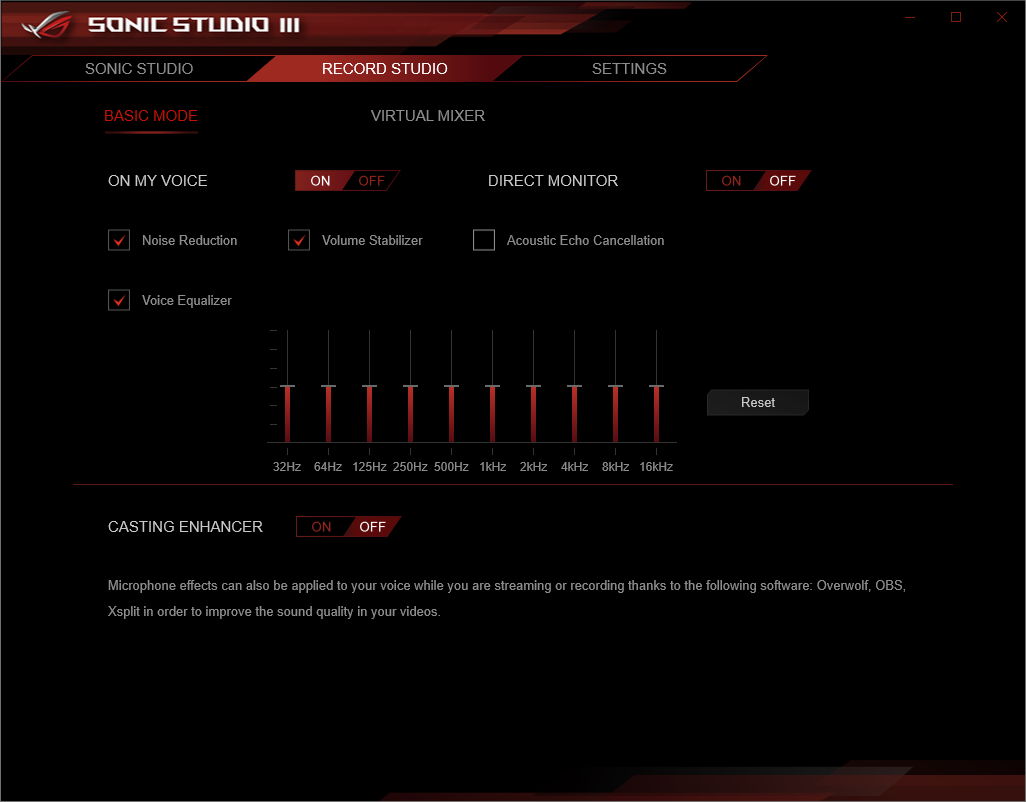Viewport: 1026px width, 802px height.
Task: Minimize the Sonic Studio window
Action: coord(909,16)
